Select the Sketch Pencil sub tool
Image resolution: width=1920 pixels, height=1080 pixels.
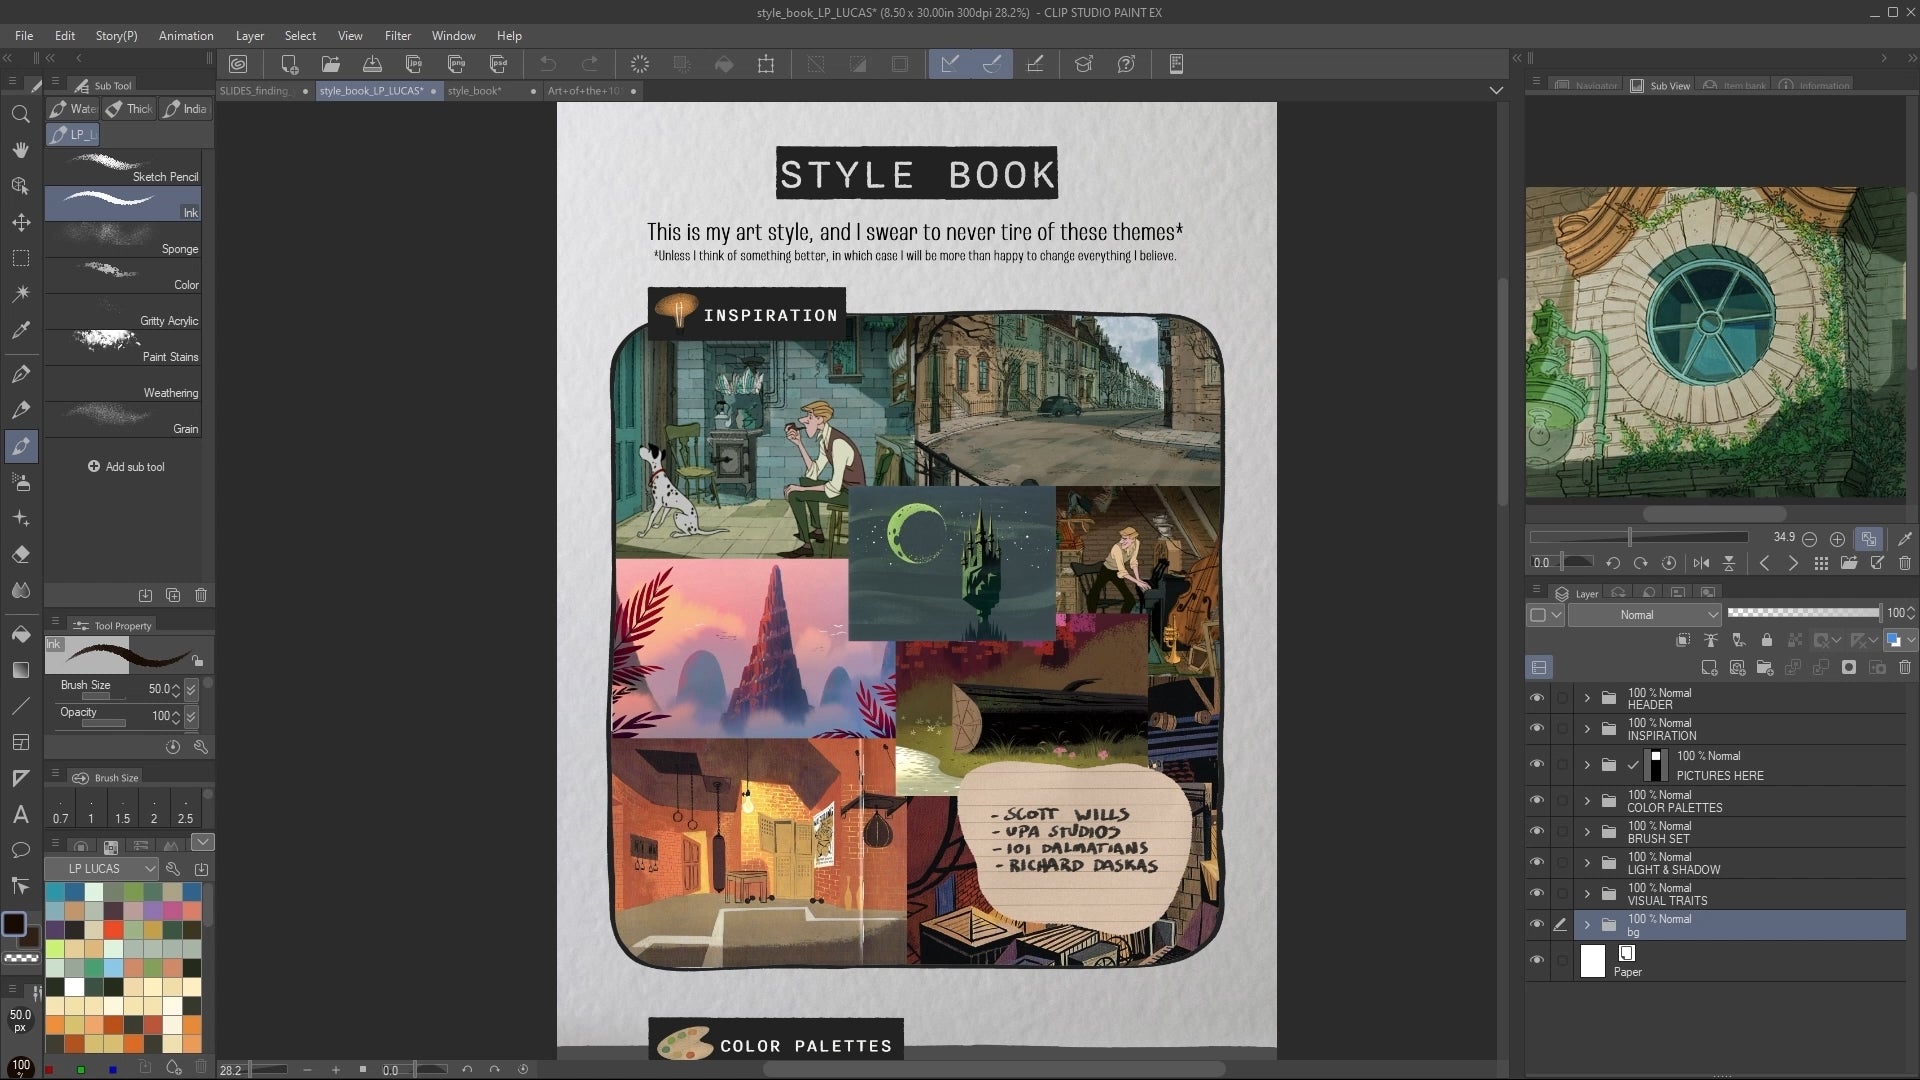point(123,168)
